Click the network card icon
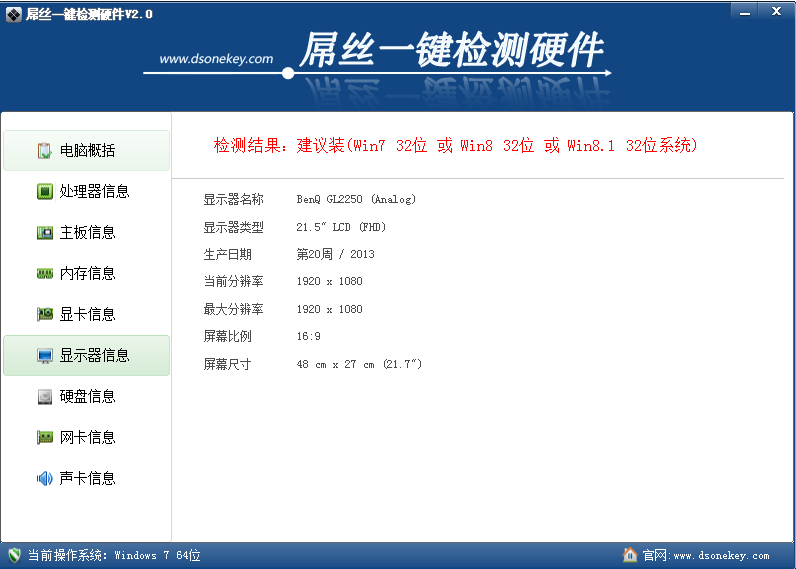The height and width of the screenshot is (569, 796). (45, 438)
